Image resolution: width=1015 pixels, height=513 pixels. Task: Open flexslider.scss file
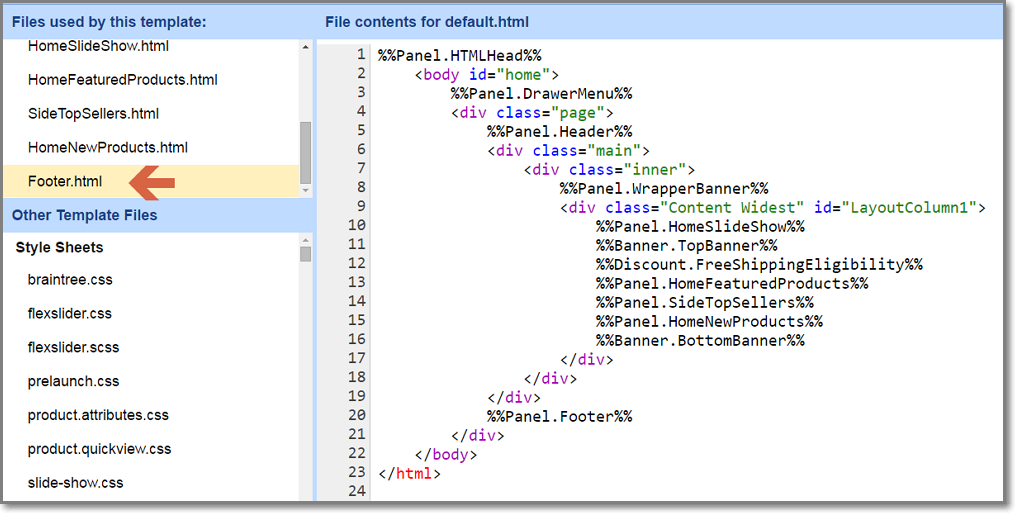click(x=72, y=348)
